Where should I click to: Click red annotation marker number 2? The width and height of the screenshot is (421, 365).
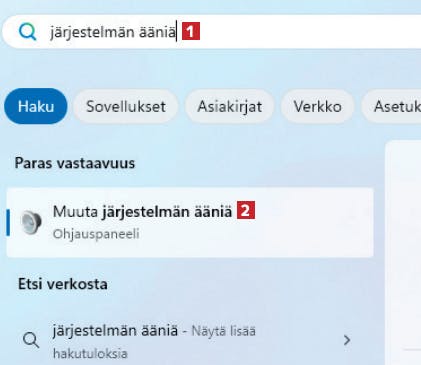click(x=246, y=210)
